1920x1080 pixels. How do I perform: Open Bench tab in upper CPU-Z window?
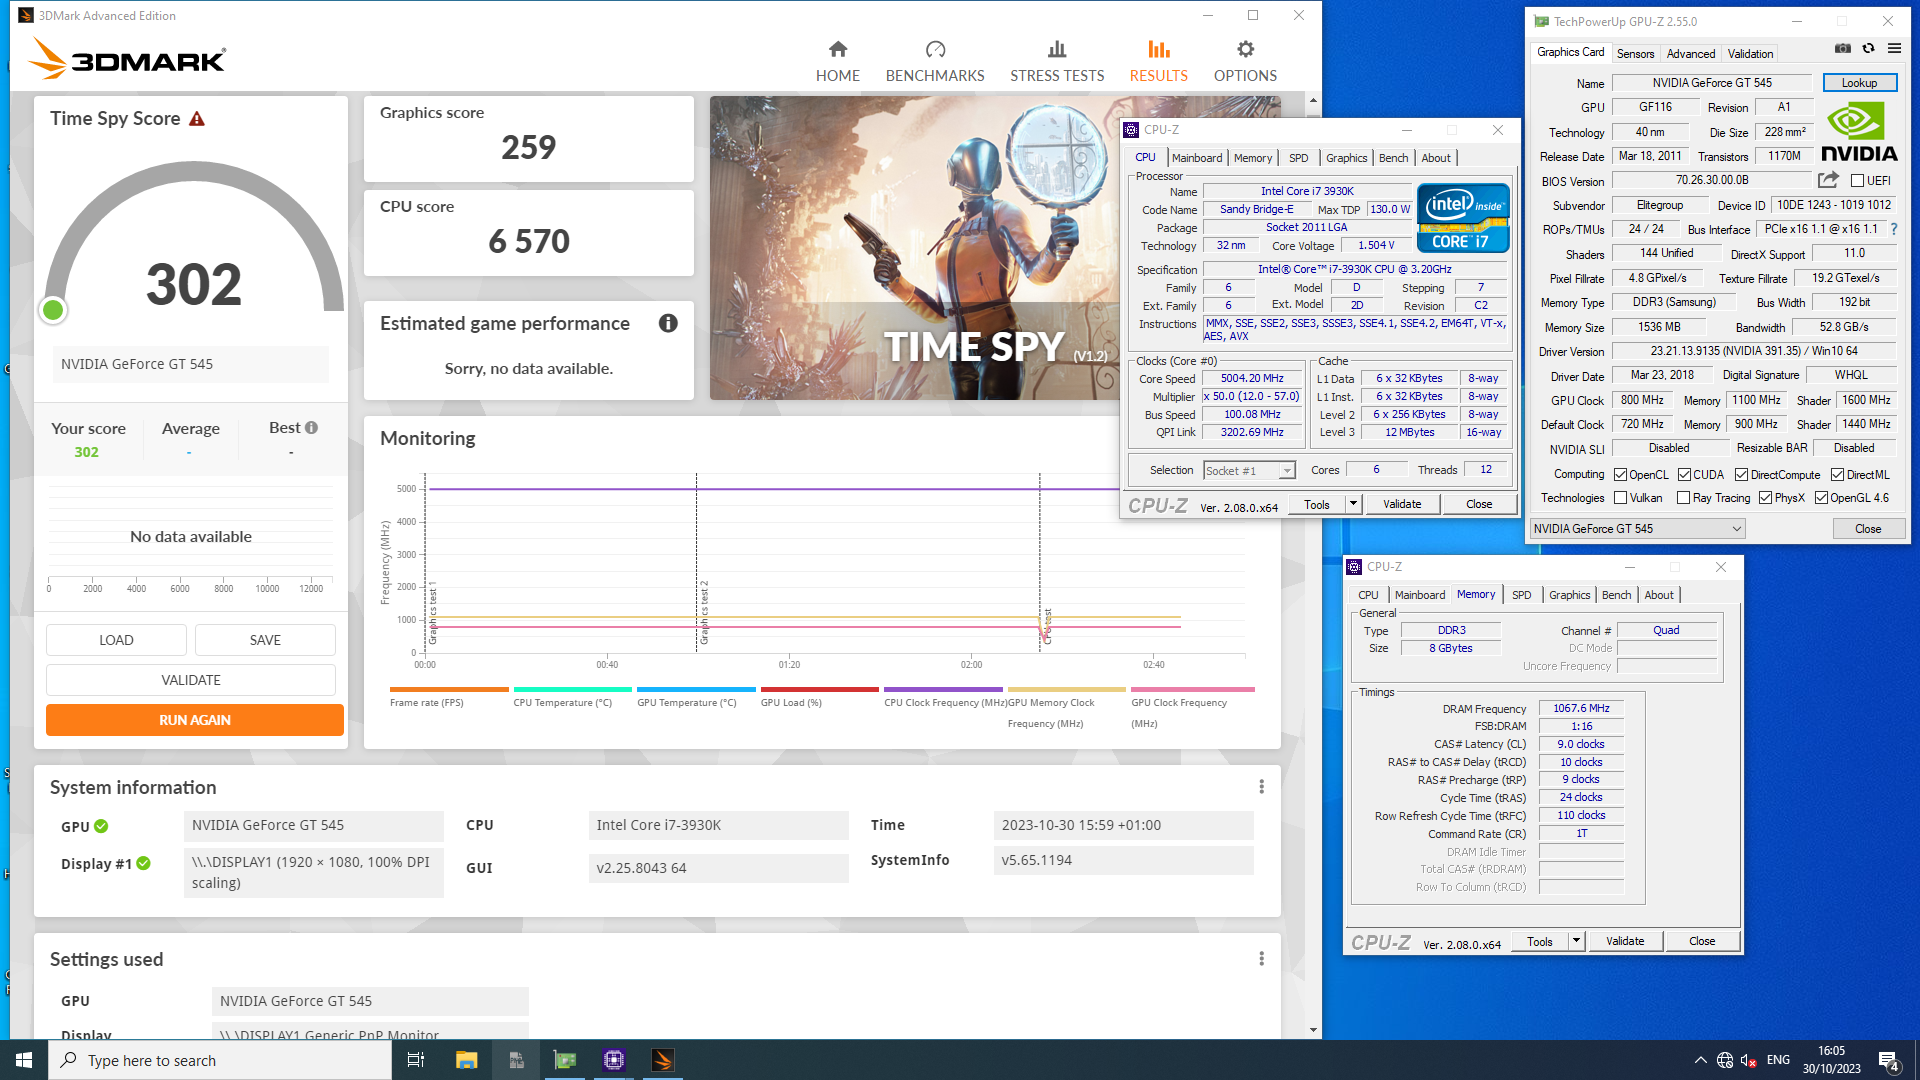(x=1393, y=158)
